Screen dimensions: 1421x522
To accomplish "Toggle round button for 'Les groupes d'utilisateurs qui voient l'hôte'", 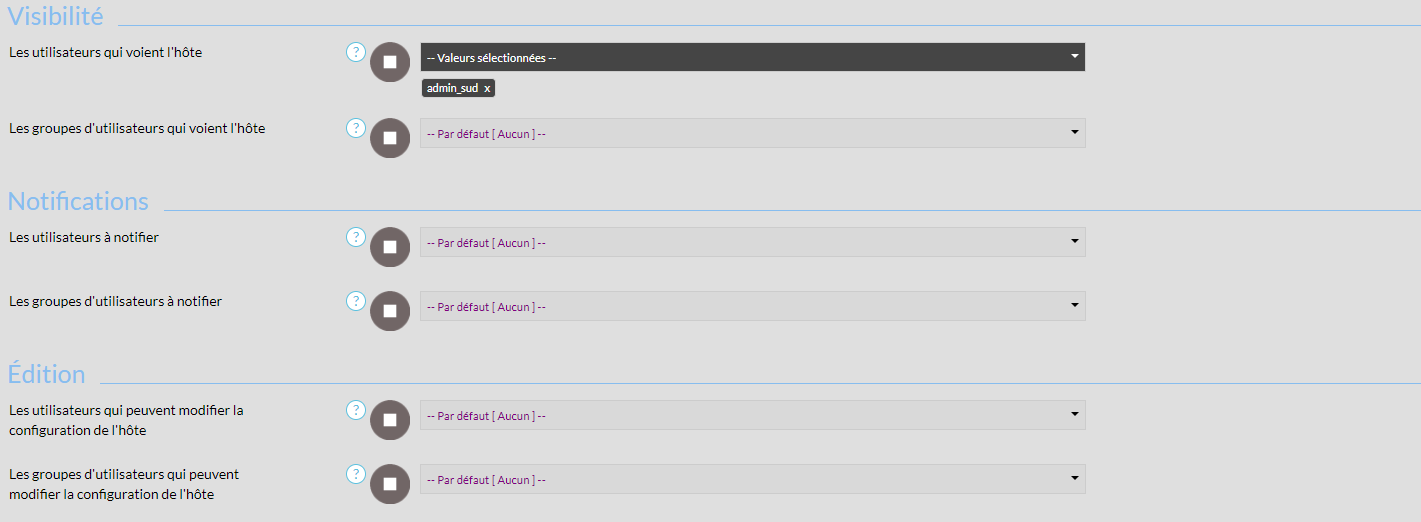I will (390, 138).
